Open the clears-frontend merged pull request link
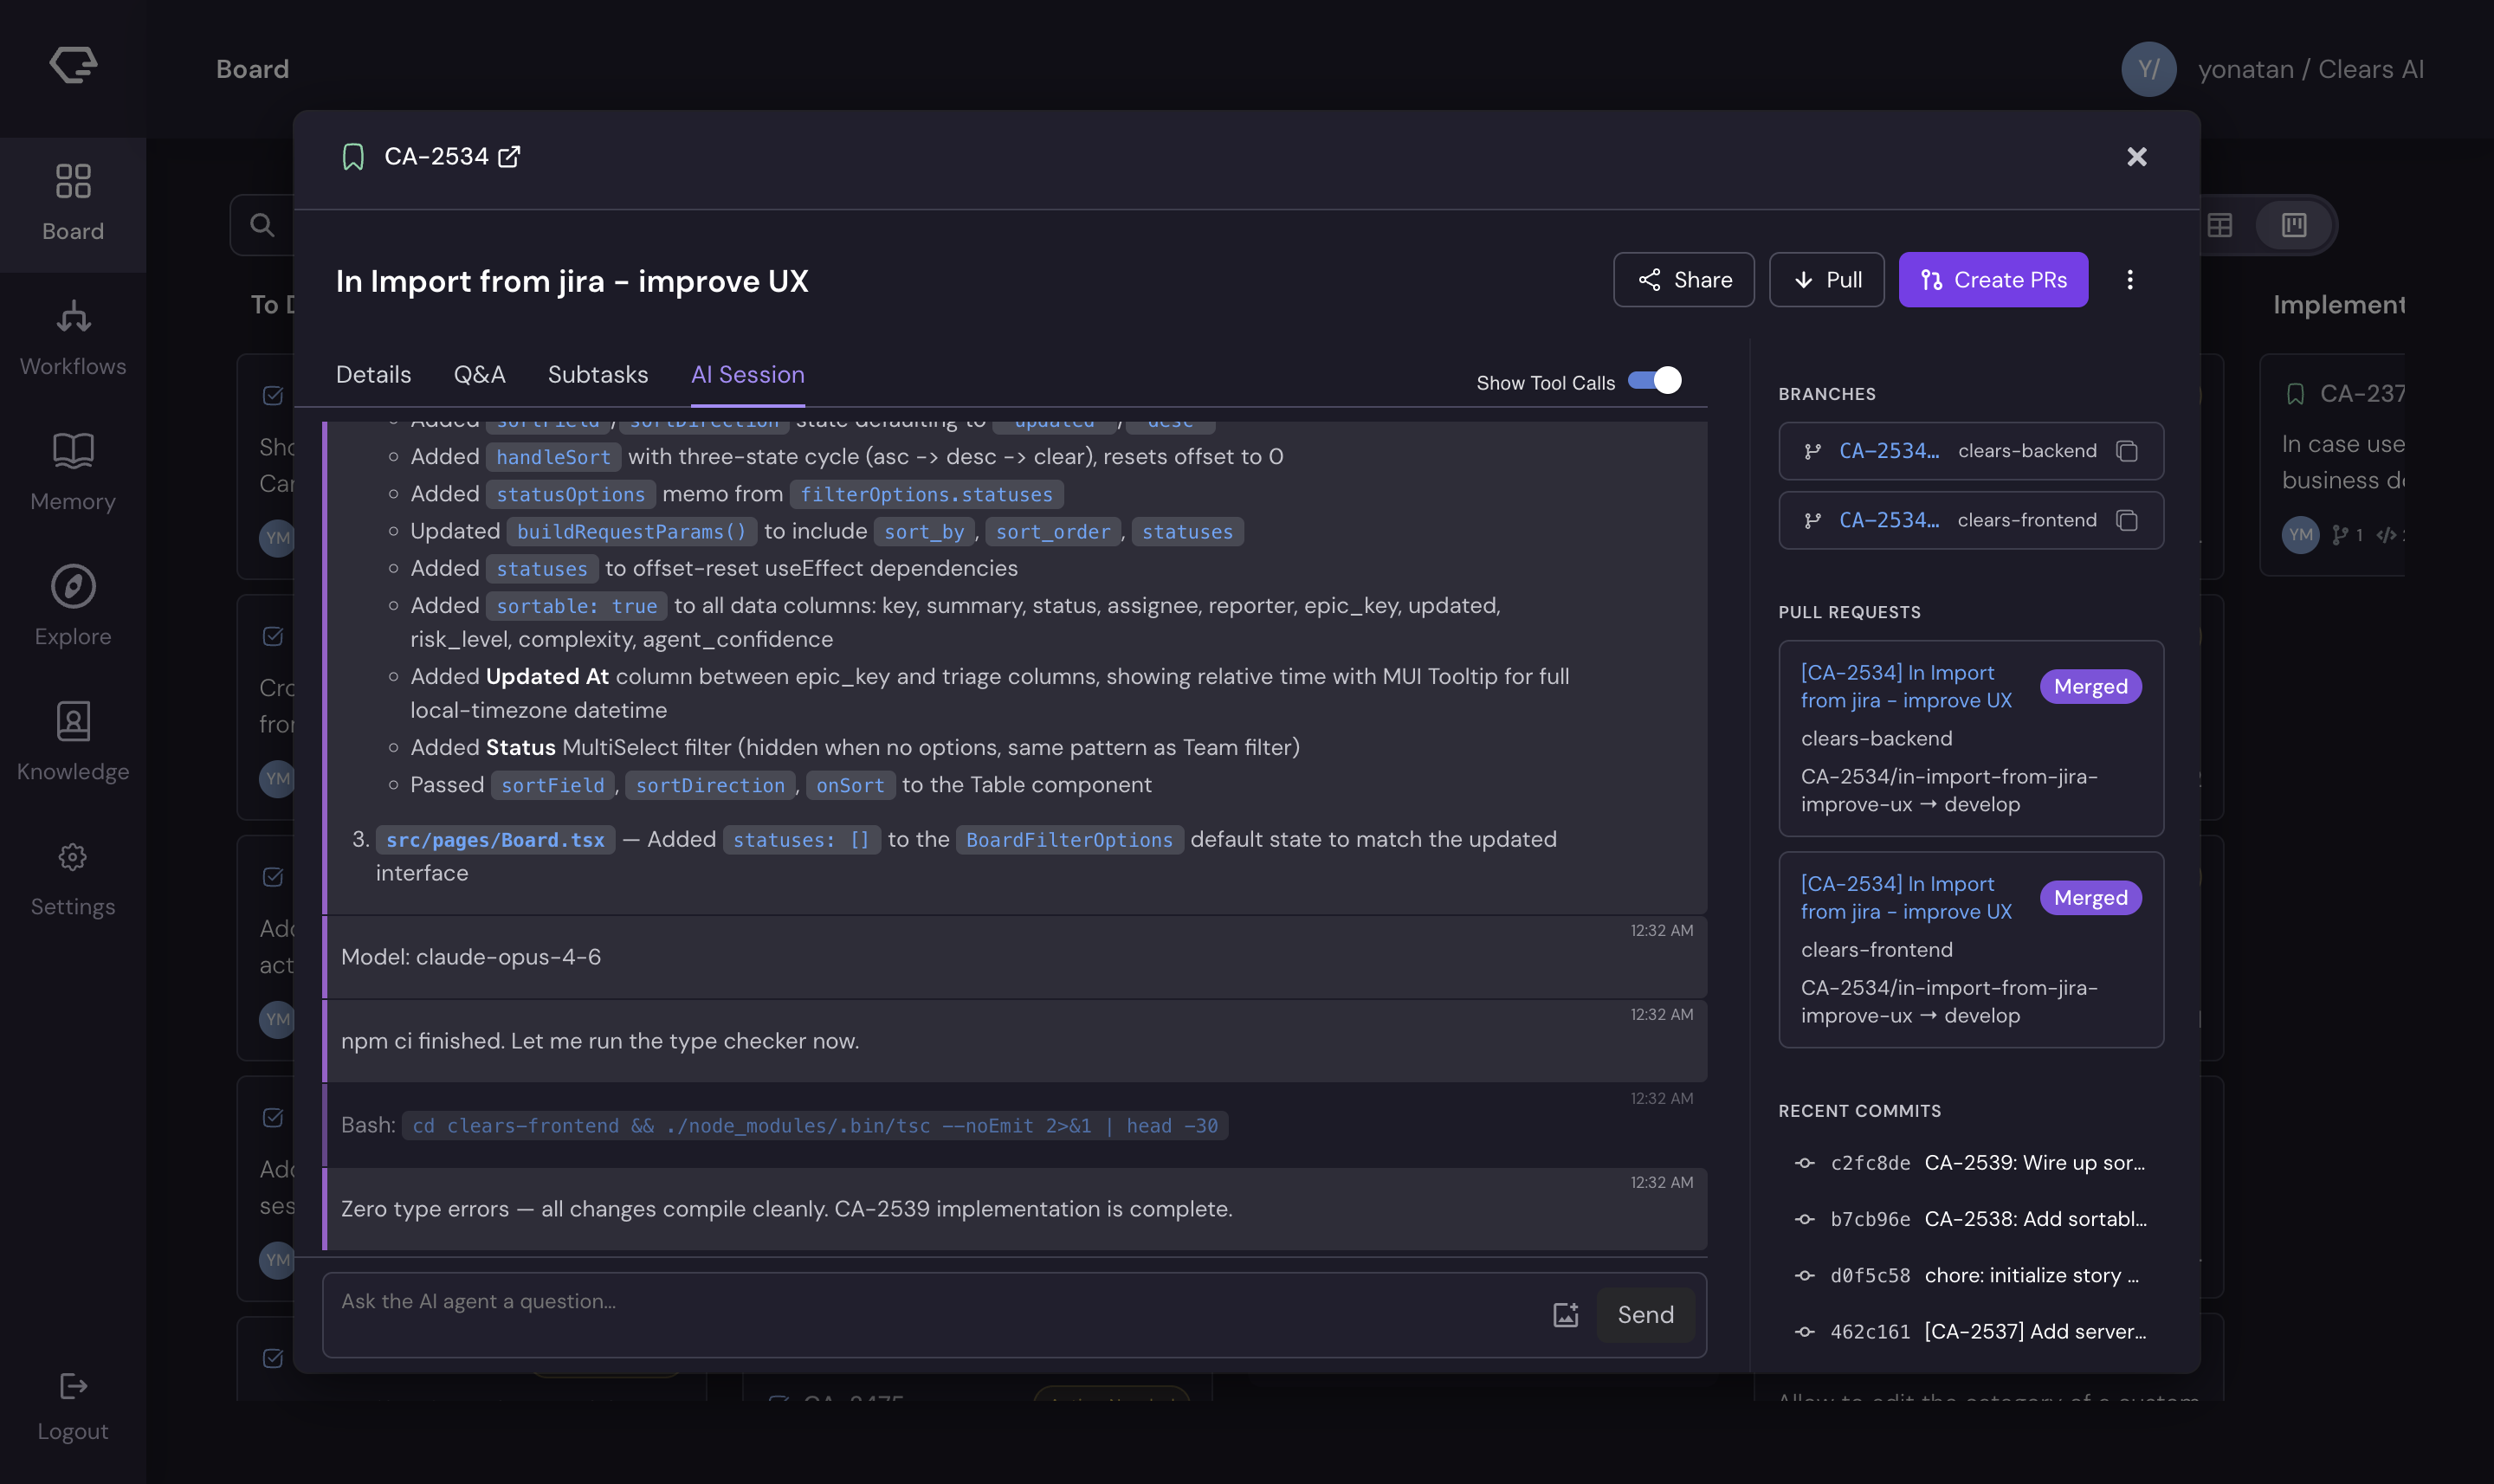Screen dimensions: 2494x1484 point(1906,898)
